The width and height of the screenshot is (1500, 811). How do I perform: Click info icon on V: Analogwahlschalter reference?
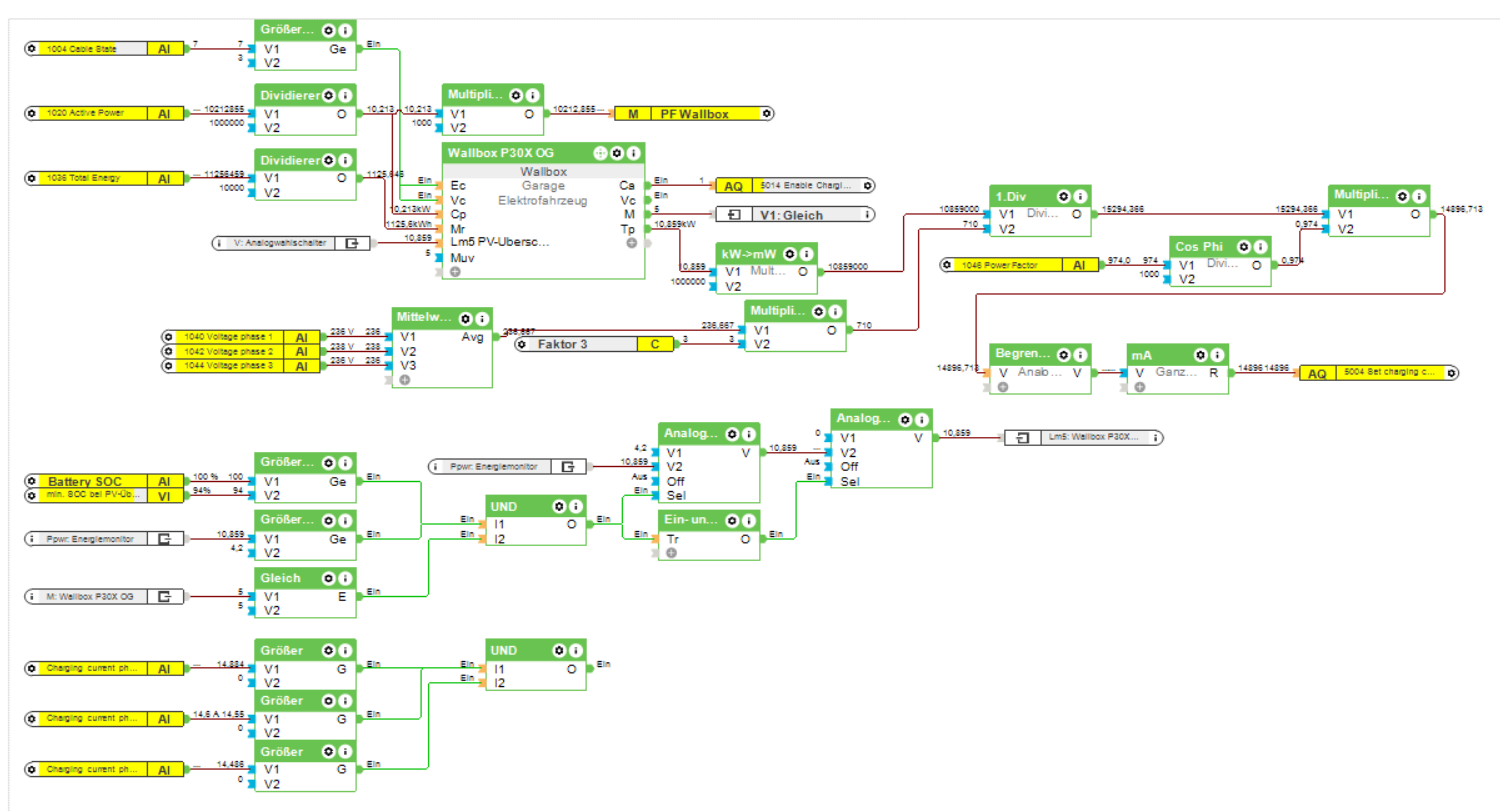[x=219, y=243]
